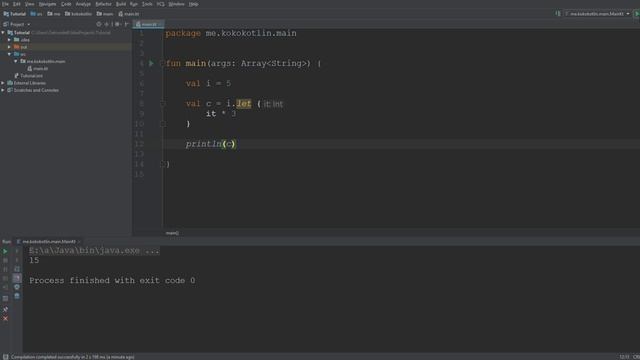
Task: Expand the out folder
Action: pyautogui.click(x=9, y=47)
